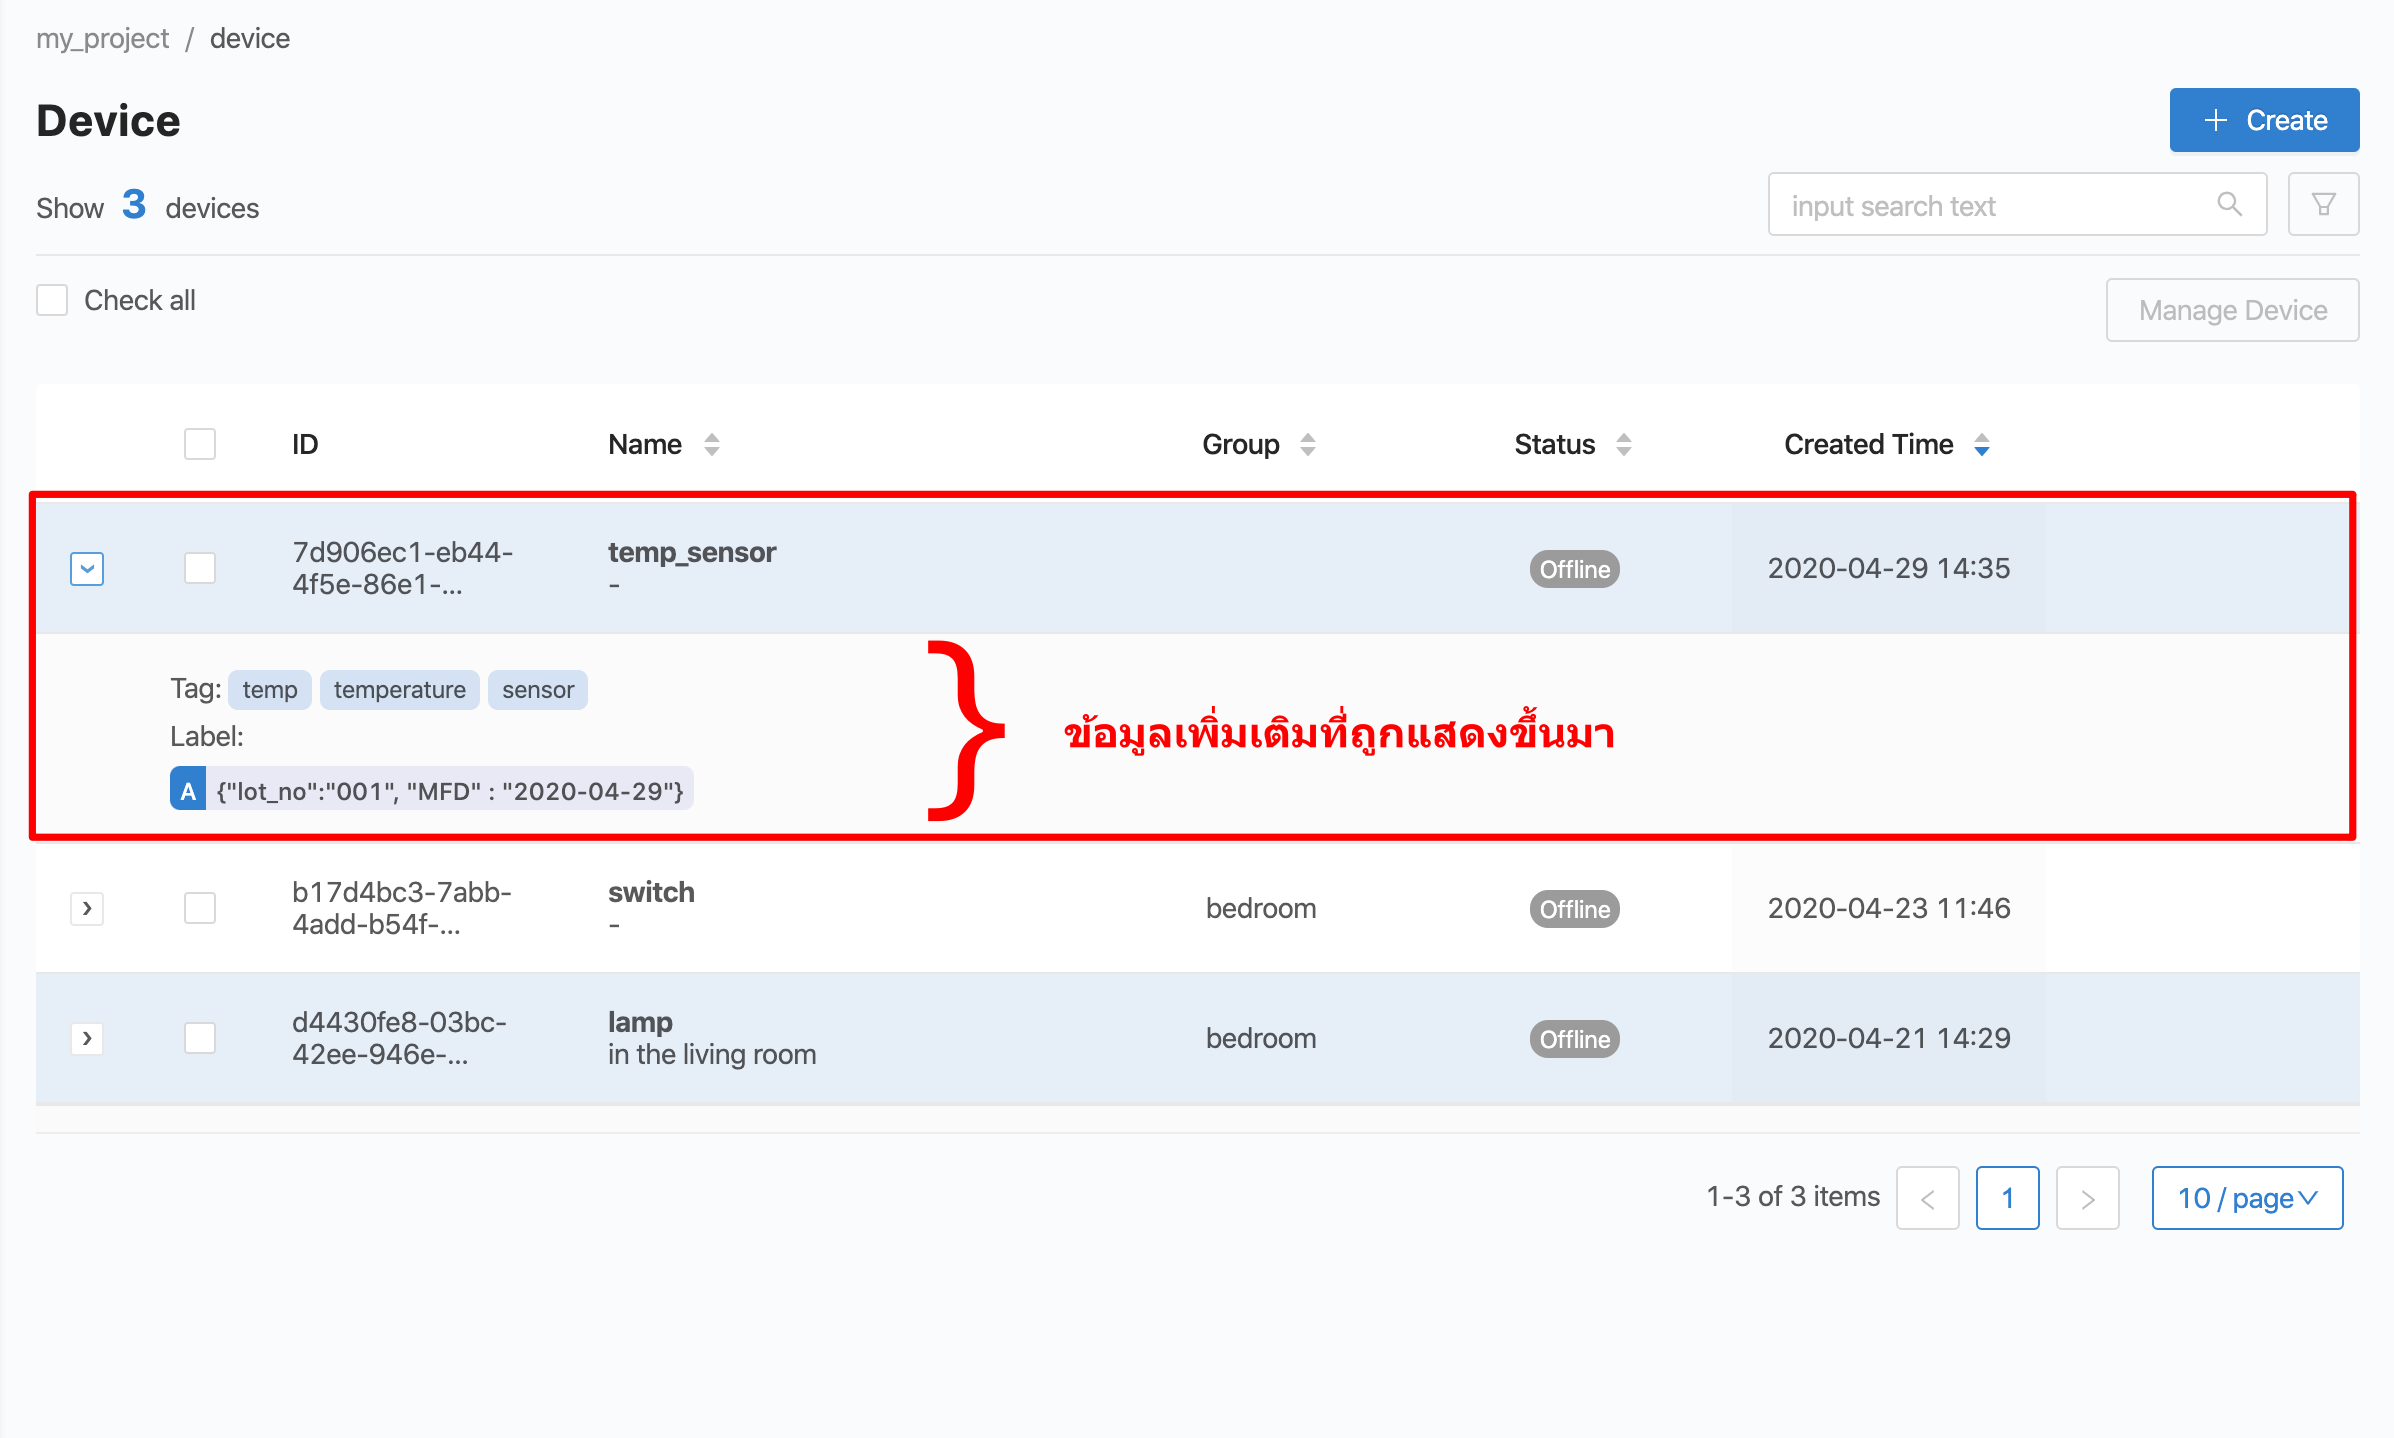2394x1438 pixels.
Task: Toggle the table header select-all checkbox
Action: [200, 444]
